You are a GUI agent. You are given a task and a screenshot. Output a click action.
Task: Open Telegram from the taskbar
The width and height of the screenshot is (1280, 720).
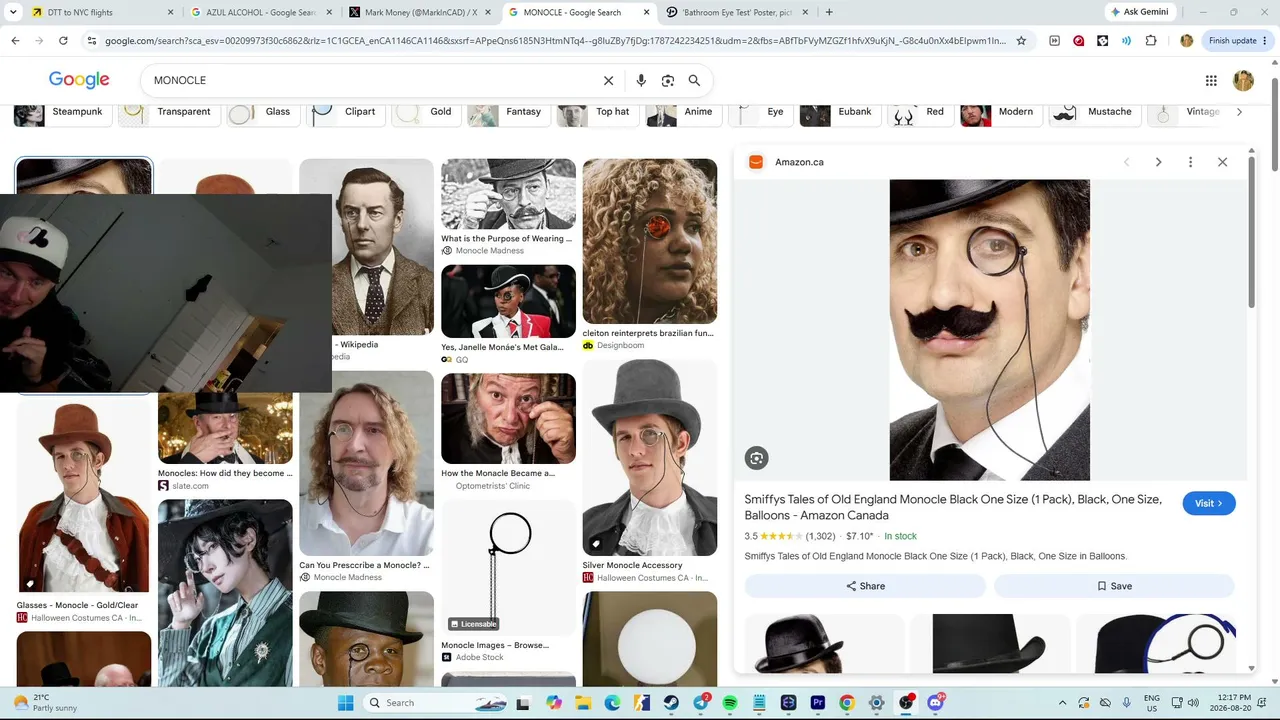click(x=701, y=703)
